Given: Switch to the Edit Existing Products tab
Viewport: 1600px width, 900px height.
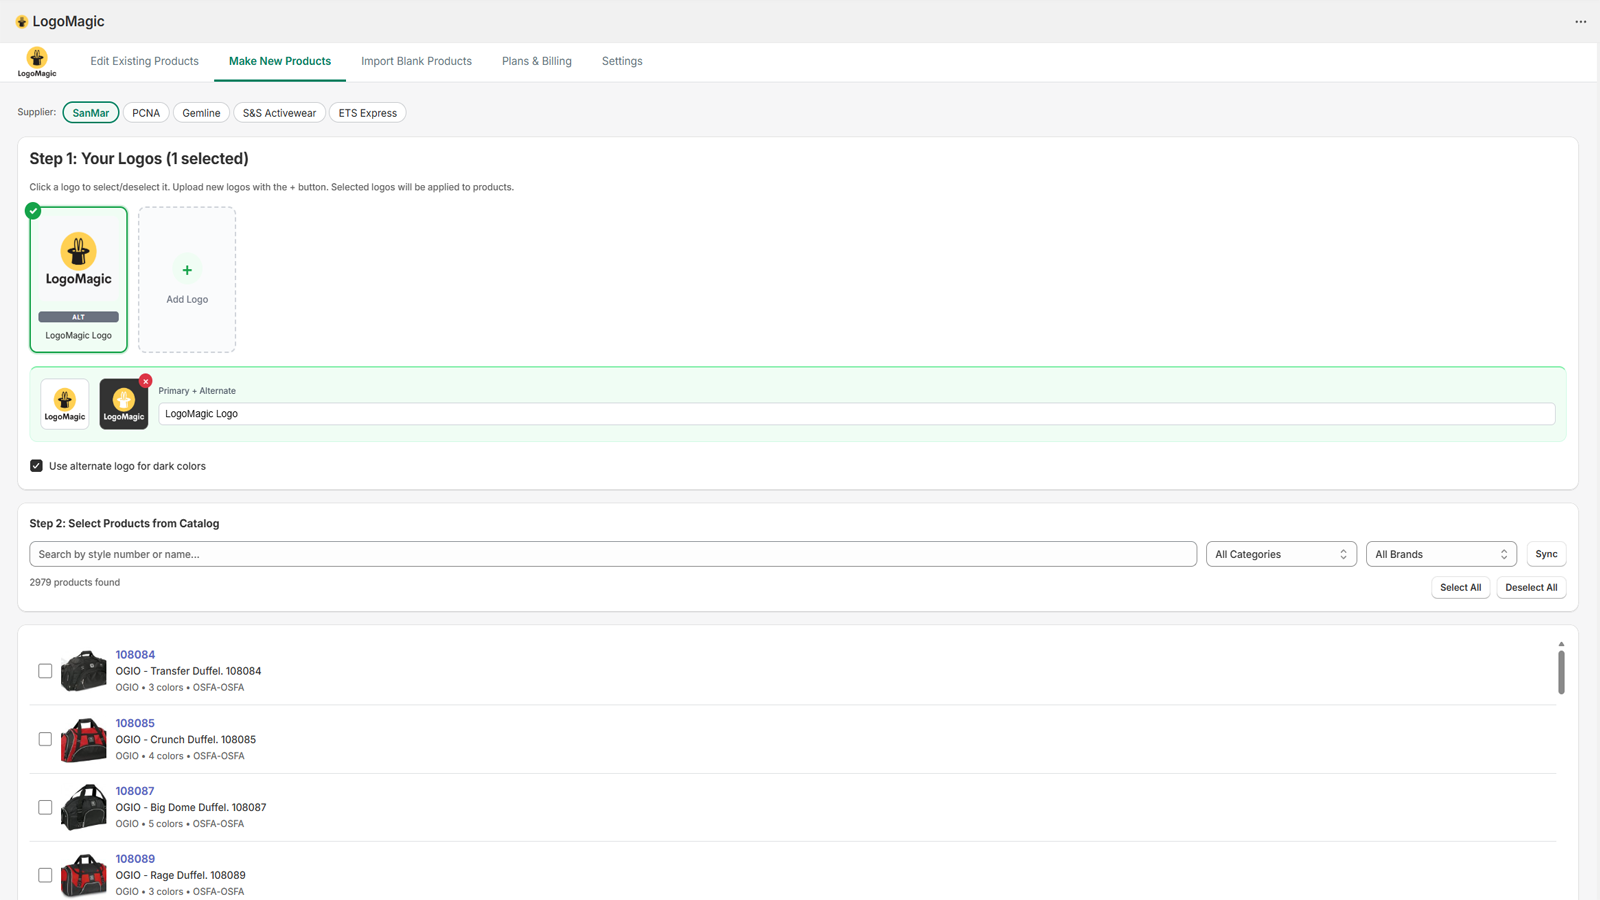Looking at the screenshot, I should (x=144, y=61).
